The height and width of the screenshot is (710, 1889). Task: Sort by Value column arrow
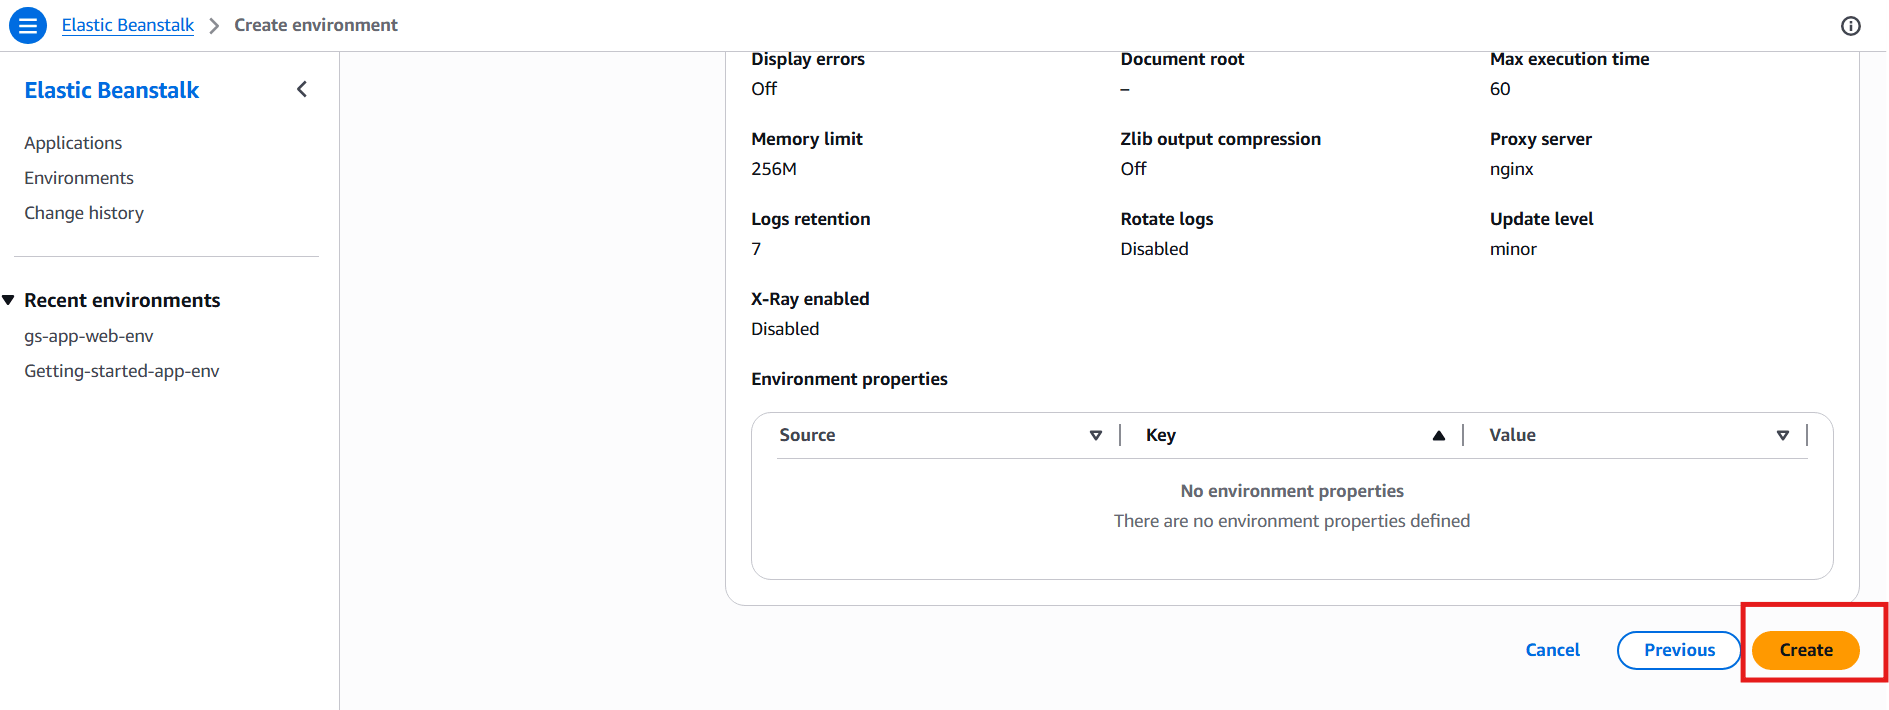(1783, 435)
